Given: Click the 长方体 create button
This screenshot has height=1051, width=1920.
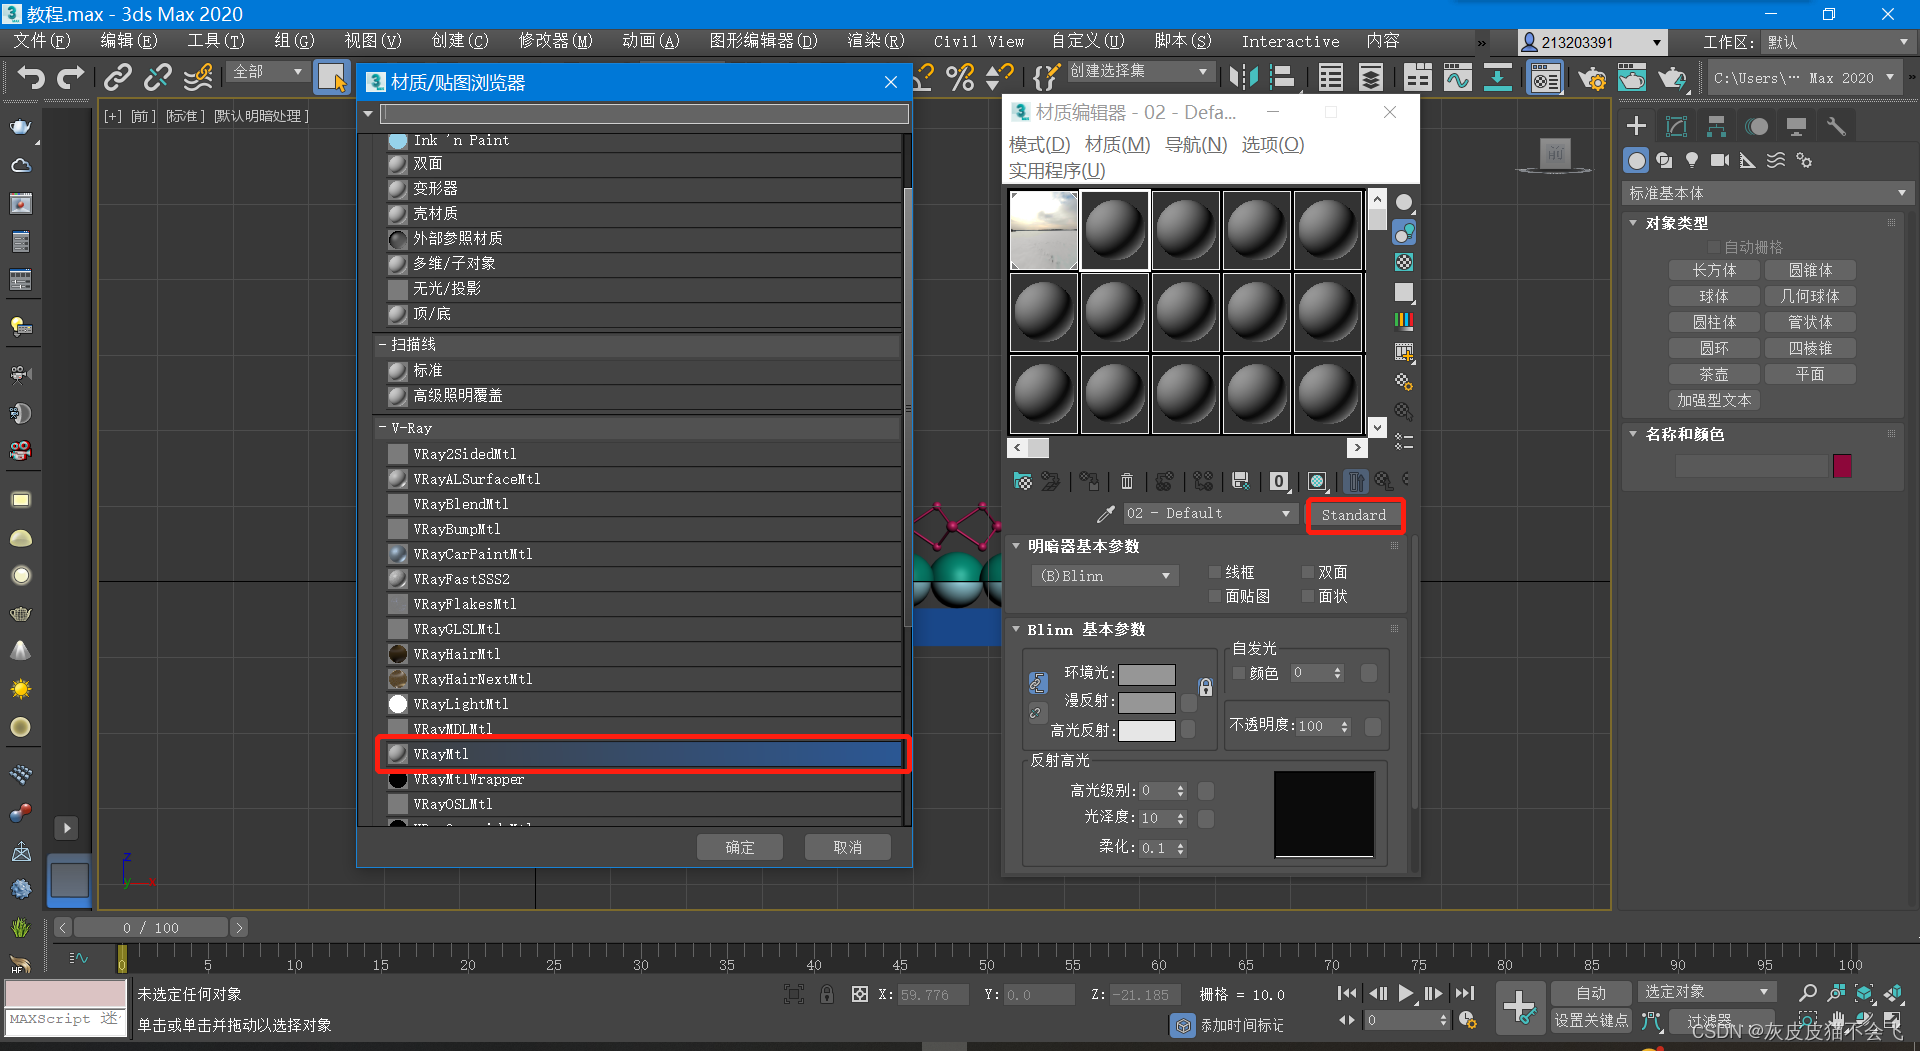Looking at the screenshot, I should (x=1714, y=270).
